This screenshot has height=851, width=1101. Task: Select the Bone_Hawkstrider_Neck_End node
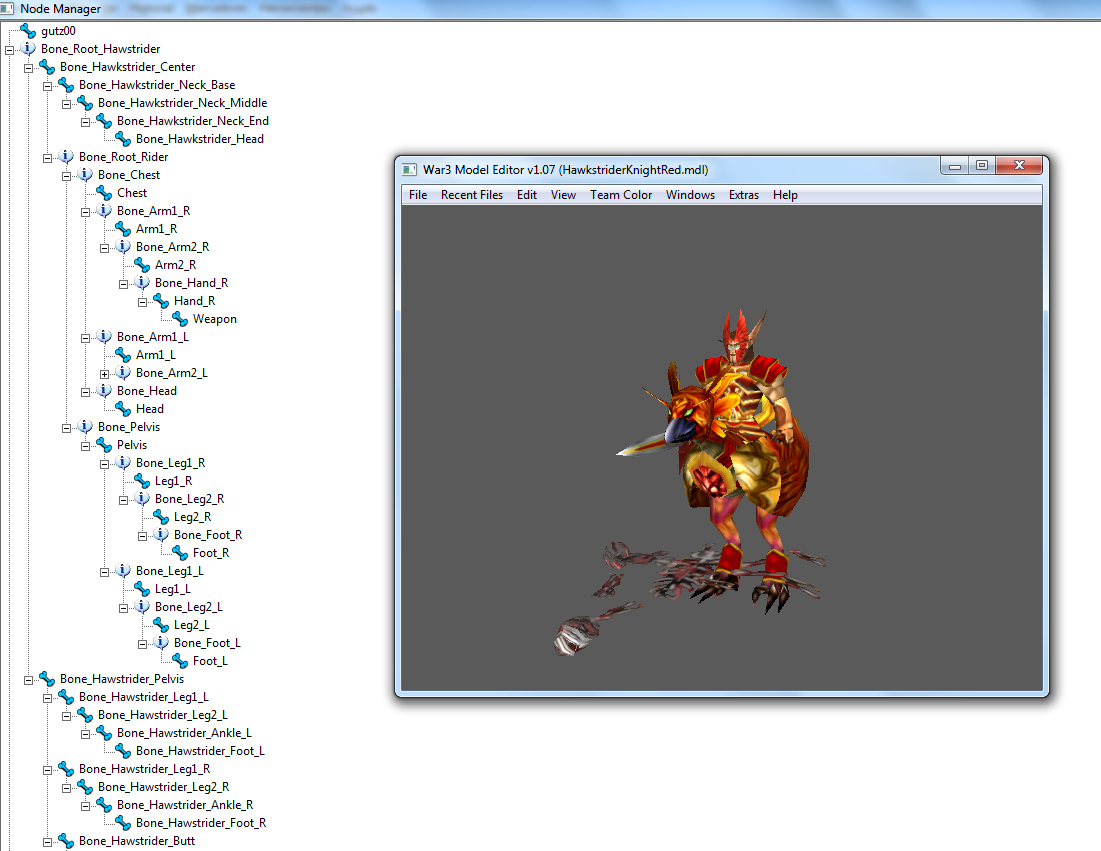coord(192,121)
